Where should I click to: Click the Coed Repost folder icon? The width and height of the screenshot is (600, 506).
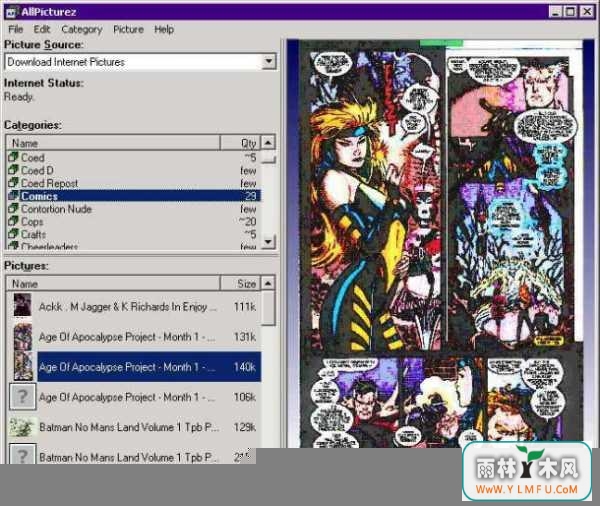(13, 183)
